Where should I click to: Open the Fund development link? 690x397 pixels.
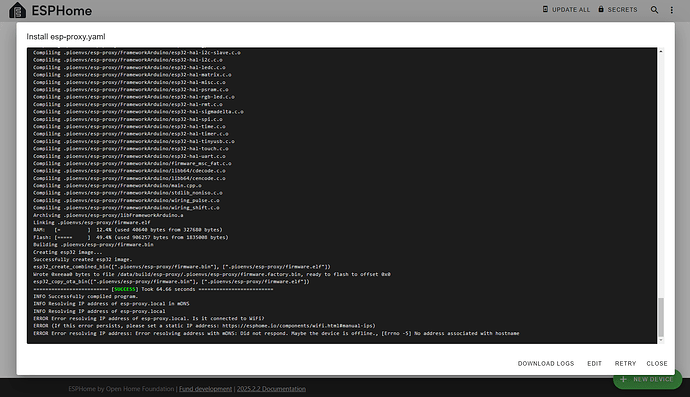(206, 389)
